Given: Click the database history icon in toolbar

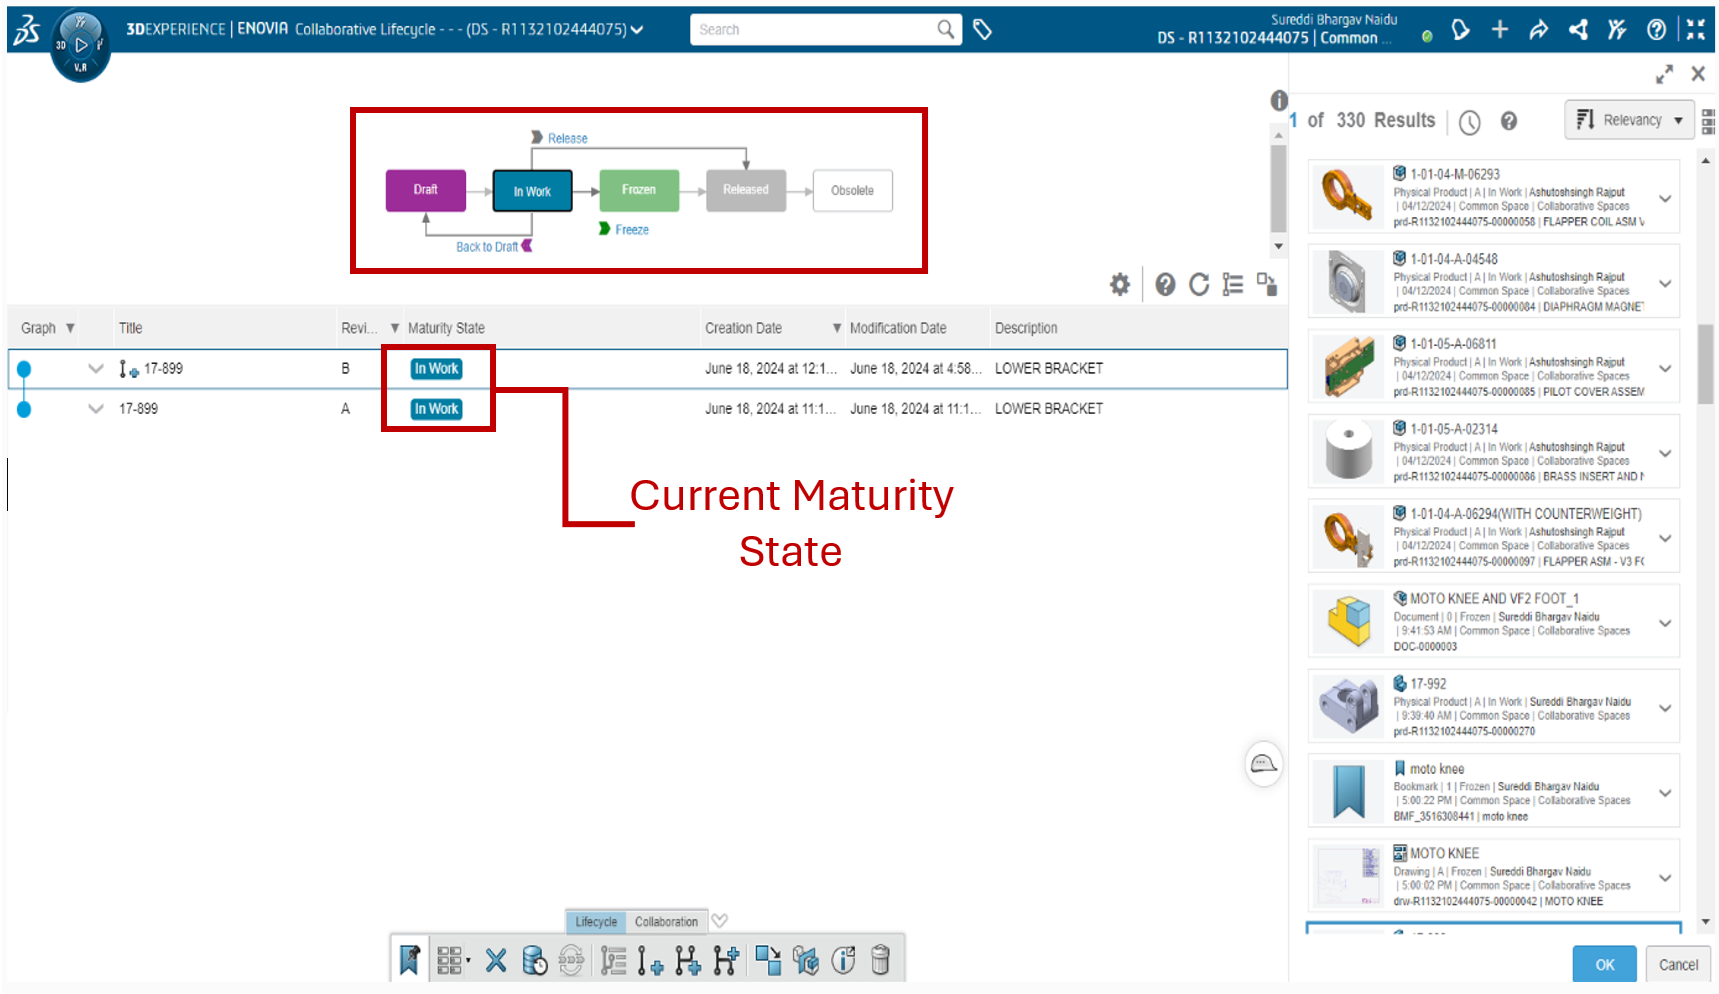Looking at the screenshot, I should pos(535,961).
